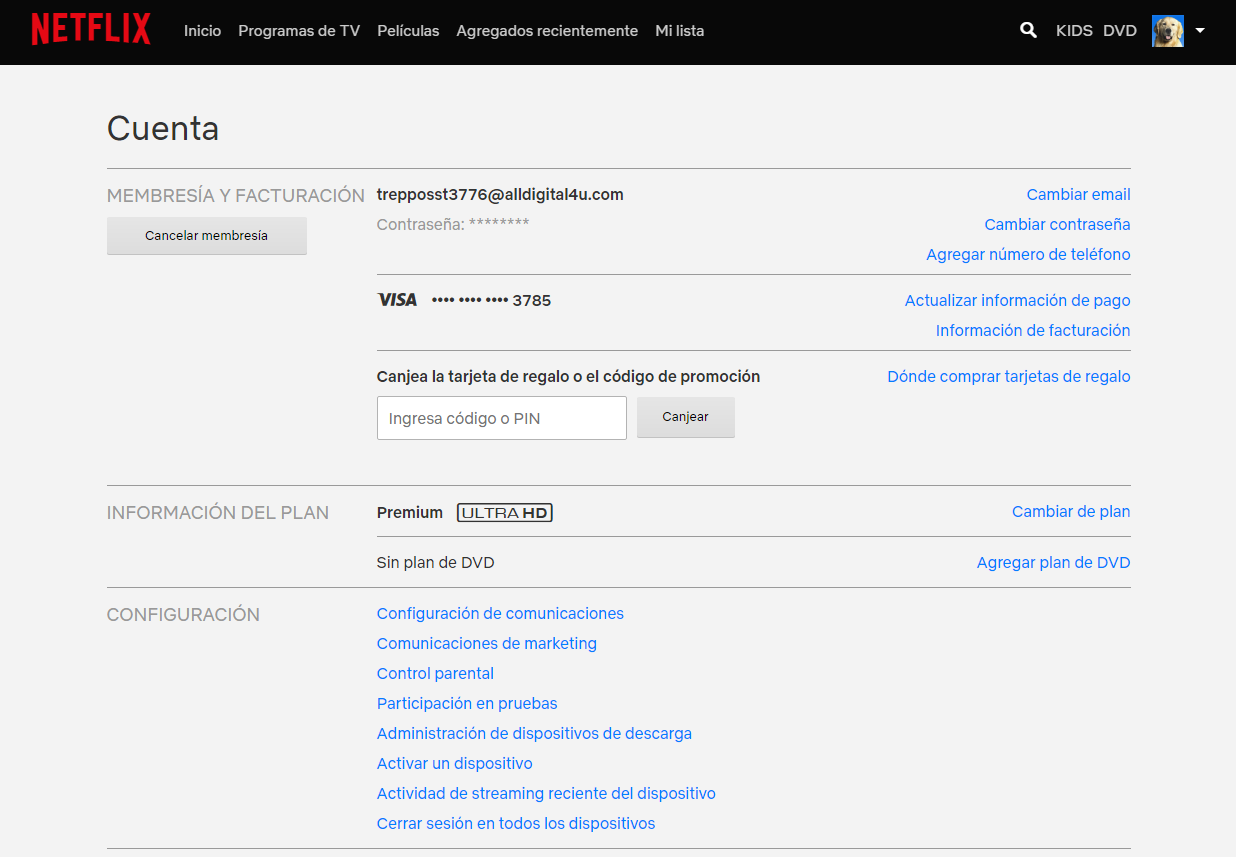
Task: Click the Sin plan de DVD text
Action: (x=436, y=563)
